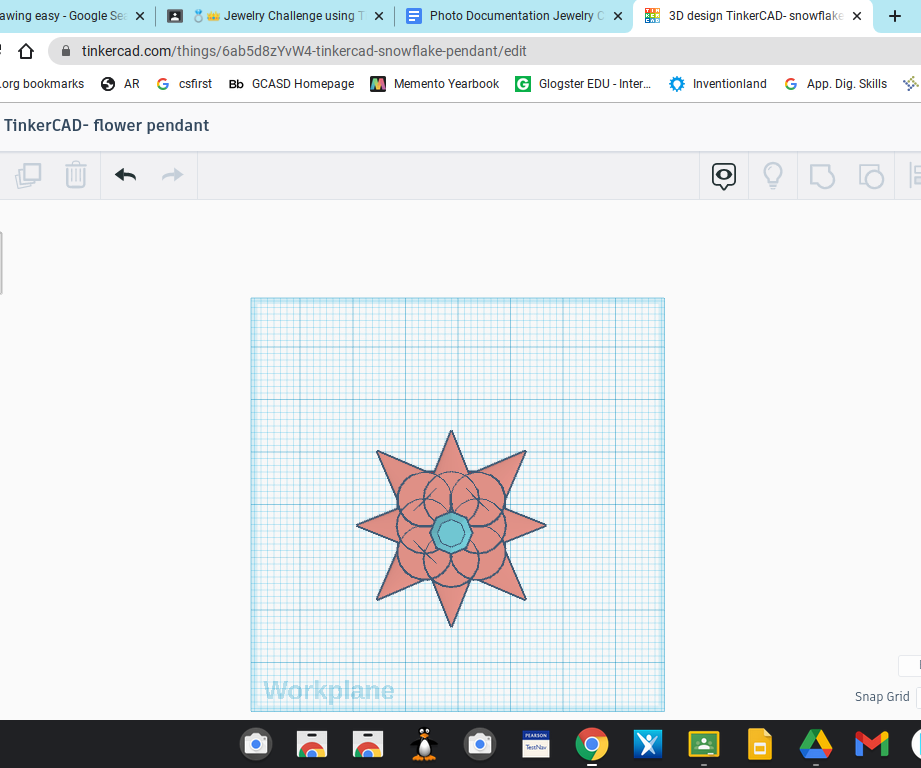Image resolution: width=921 pixels, height=768 pixels.
Task: Ungroup the flower pendant shapes
Action: coord(870,175)
